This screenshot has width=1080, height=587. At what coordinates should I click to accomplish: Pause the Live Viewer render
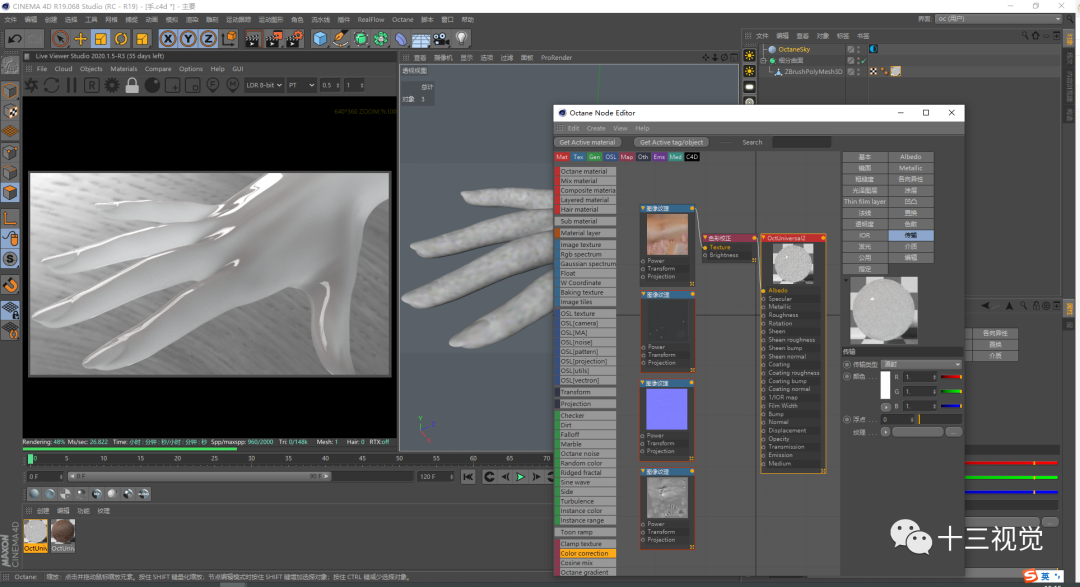click(72, 85)
